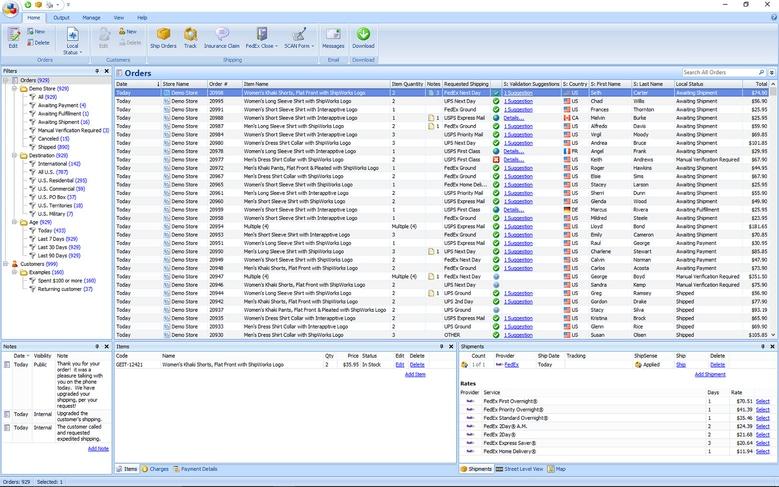Click Delete in the Orders ribbon group

click(x=38, y=43)
